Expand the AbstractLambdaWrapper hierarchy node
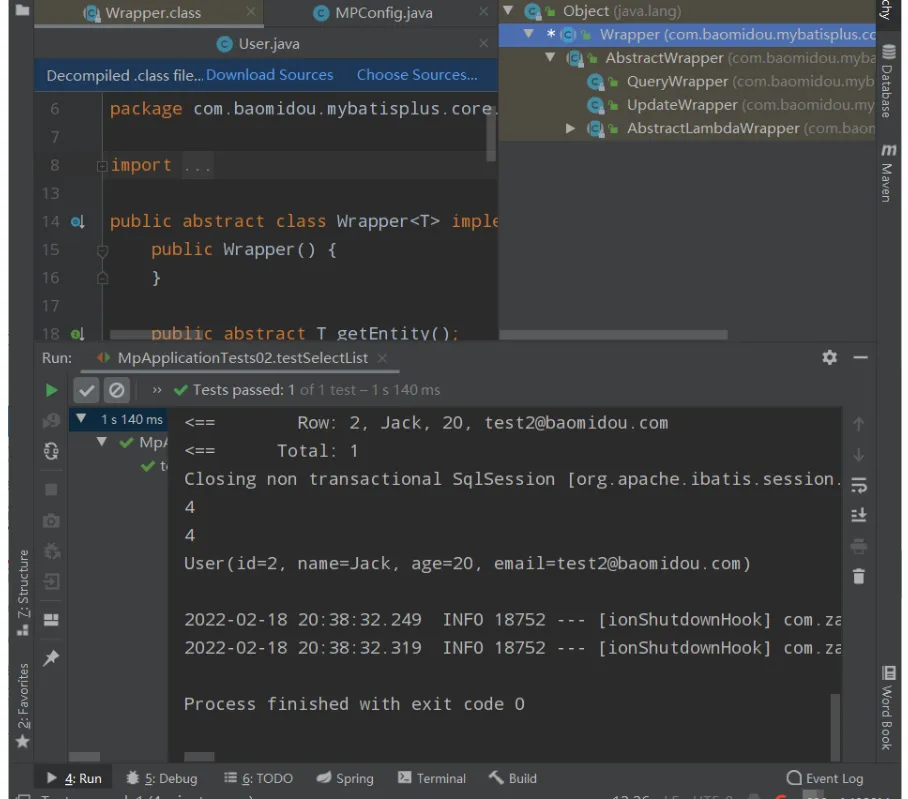Screen dimensions: 908x799 point(571,128)
